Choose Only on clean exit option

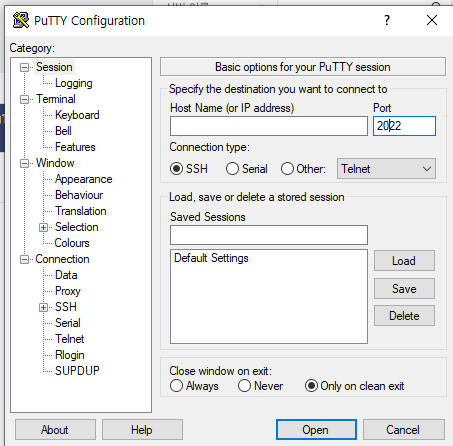click(311, 386)
